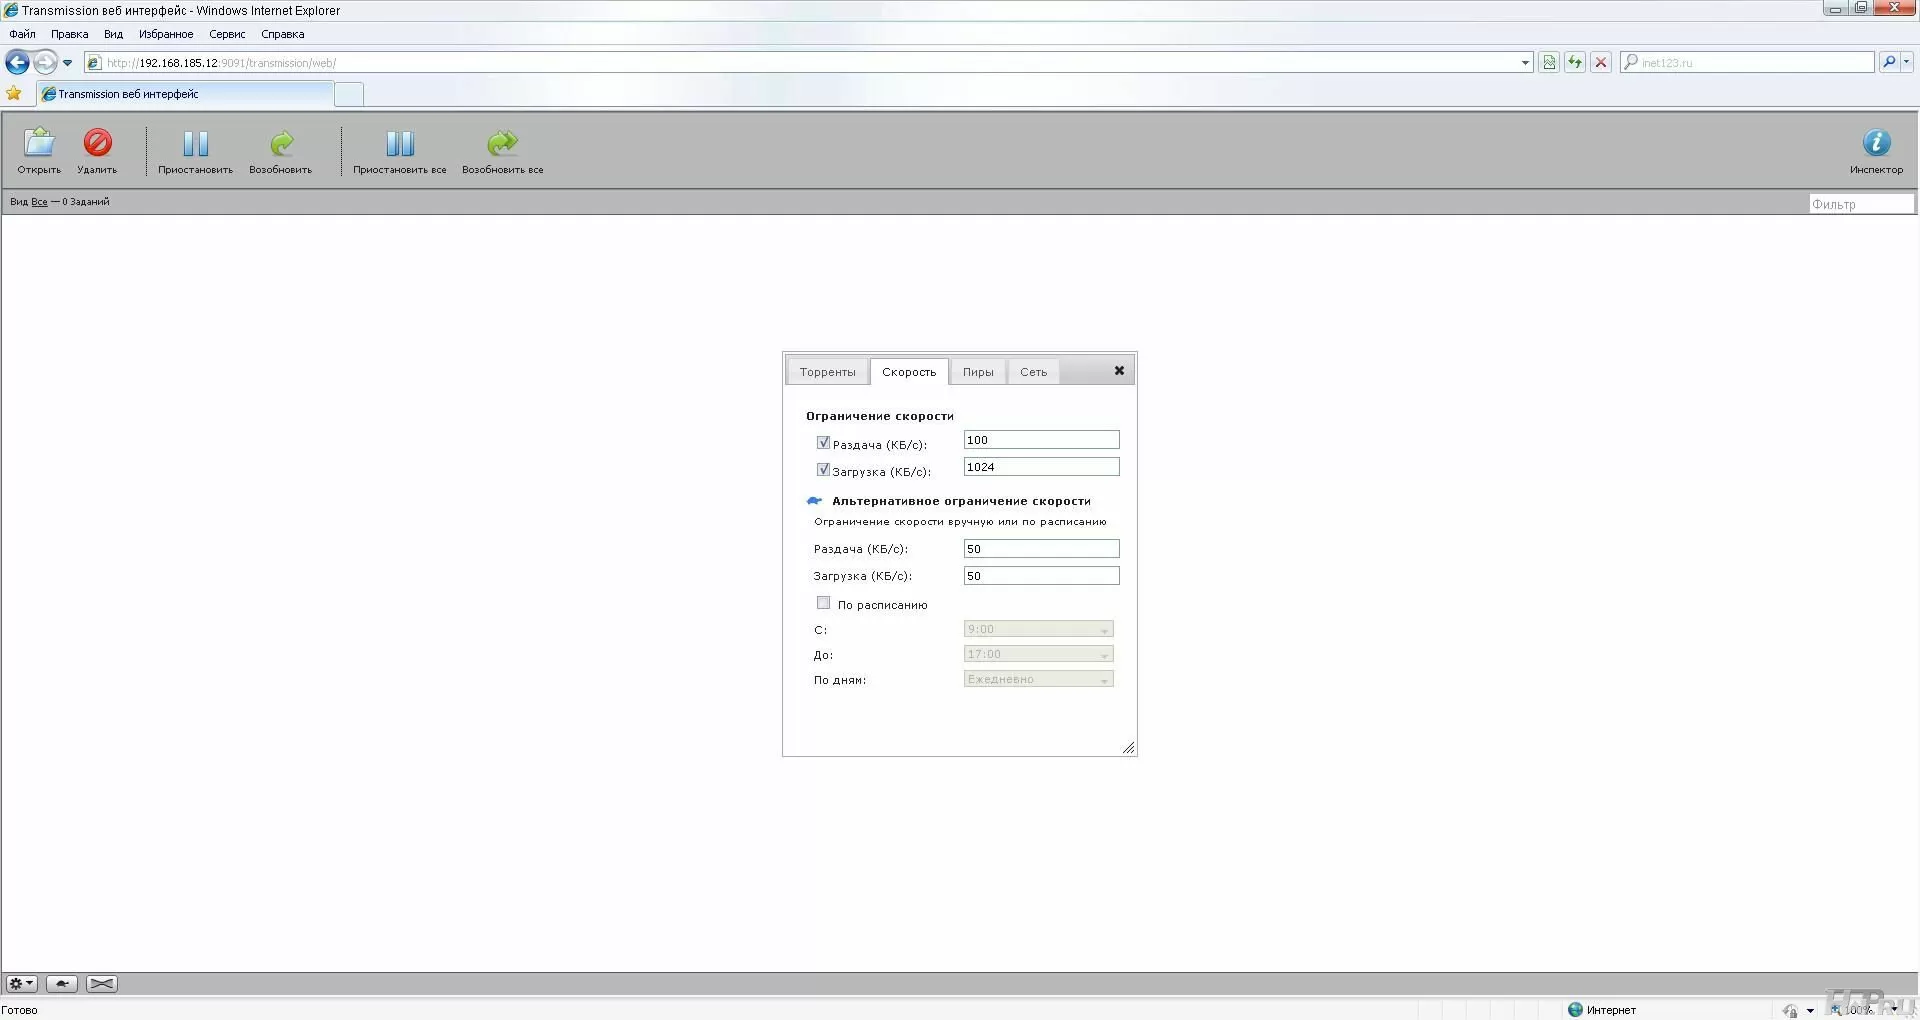
Task: Resume the selected torrent via toolbar
Action: (281, 144)
